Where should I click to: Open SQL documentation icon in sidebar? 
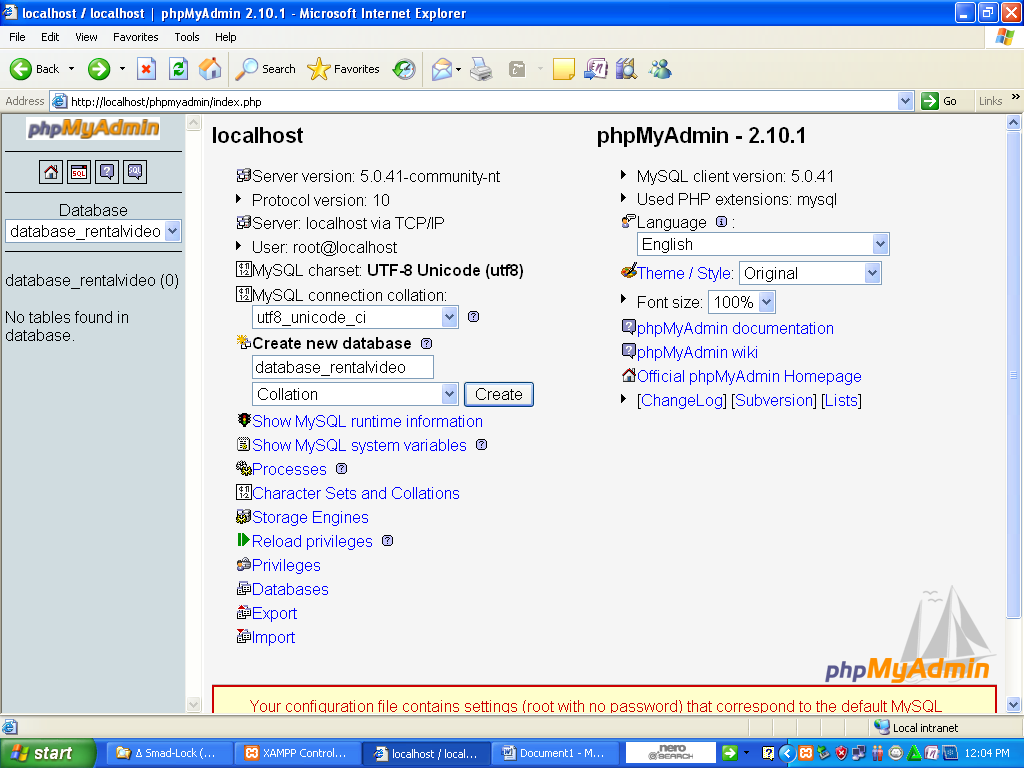[x=135, y=172]
